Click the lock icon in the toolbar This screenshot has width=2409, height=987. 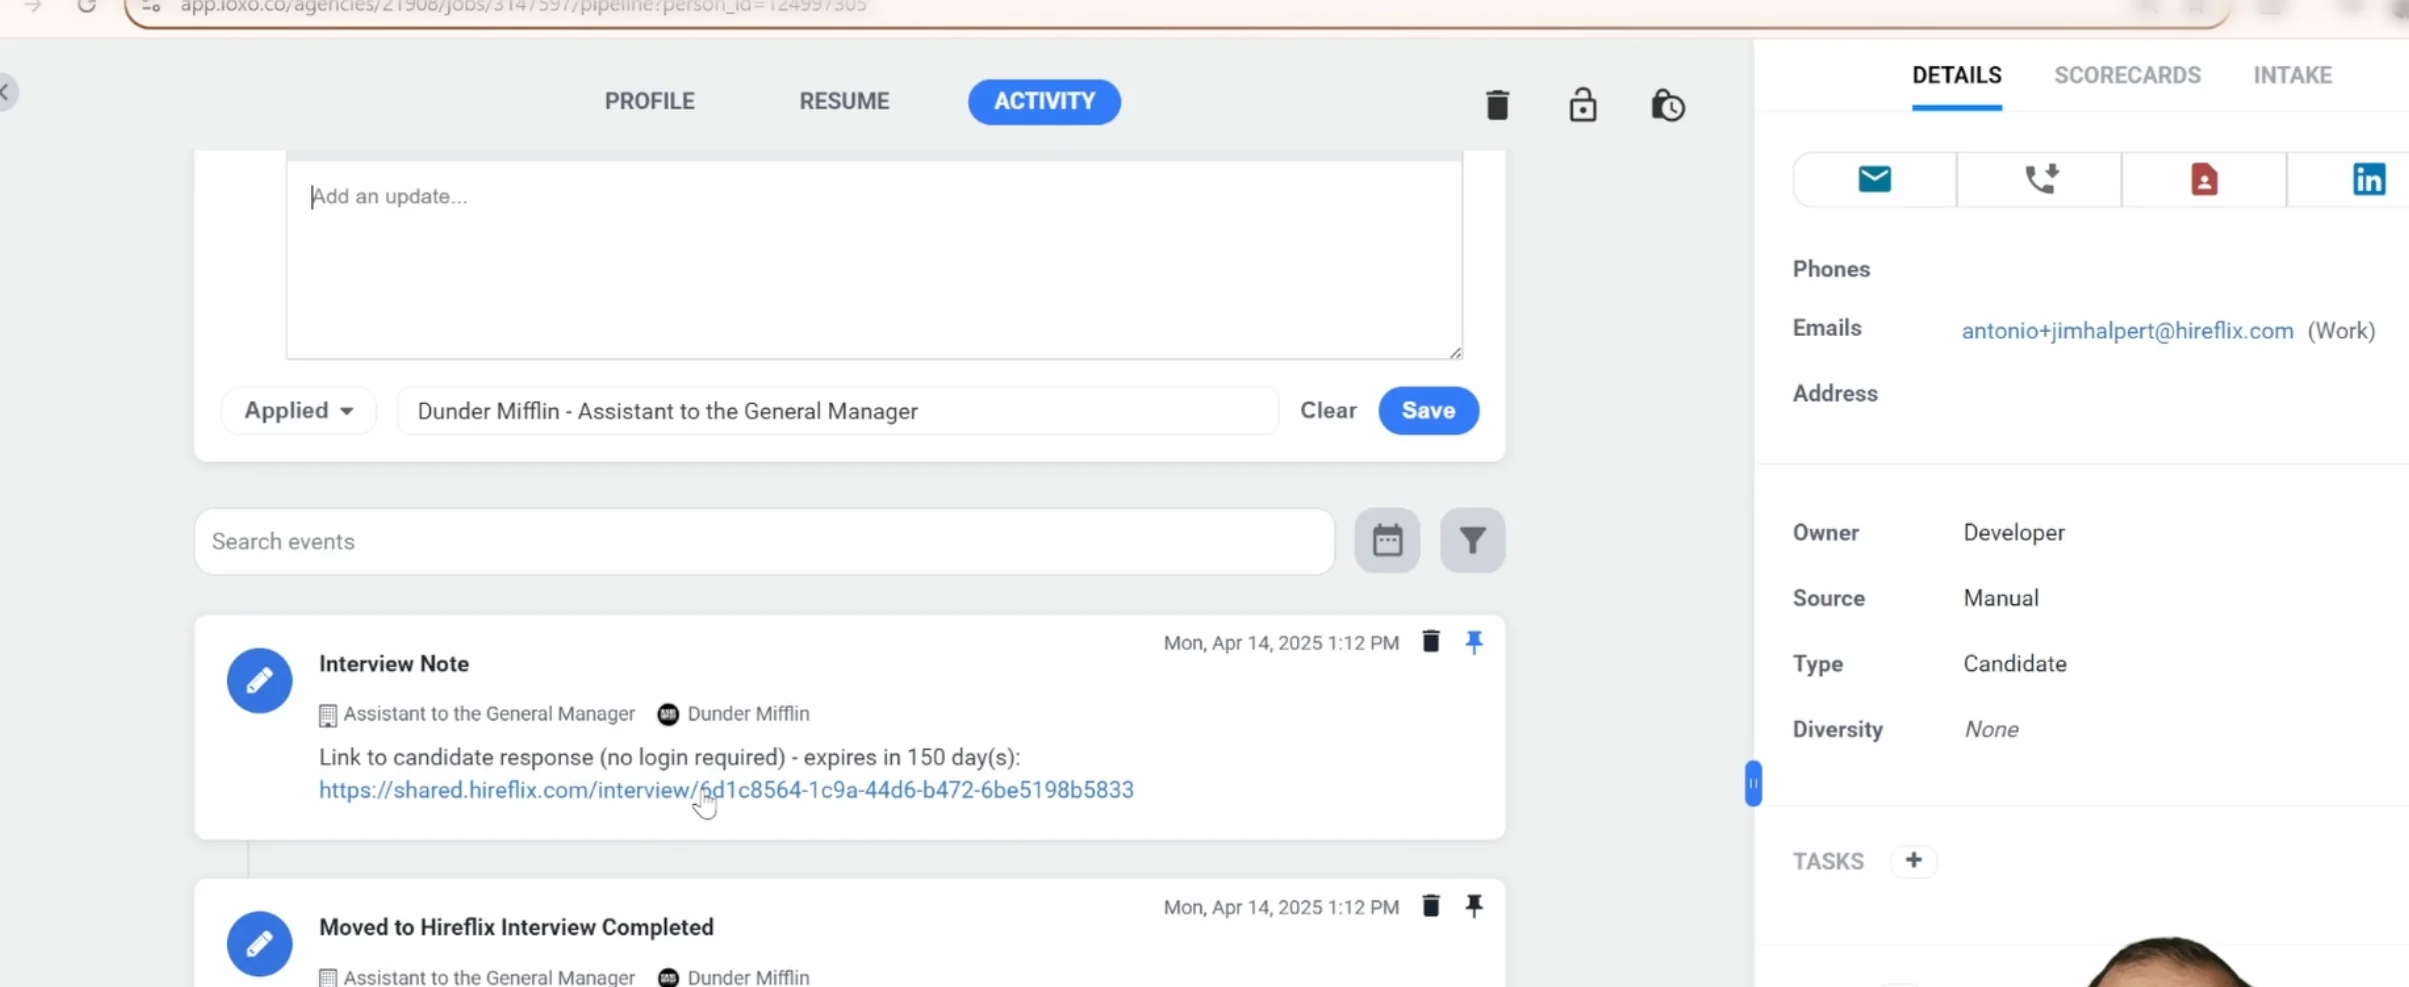[x=1582, y=104]
